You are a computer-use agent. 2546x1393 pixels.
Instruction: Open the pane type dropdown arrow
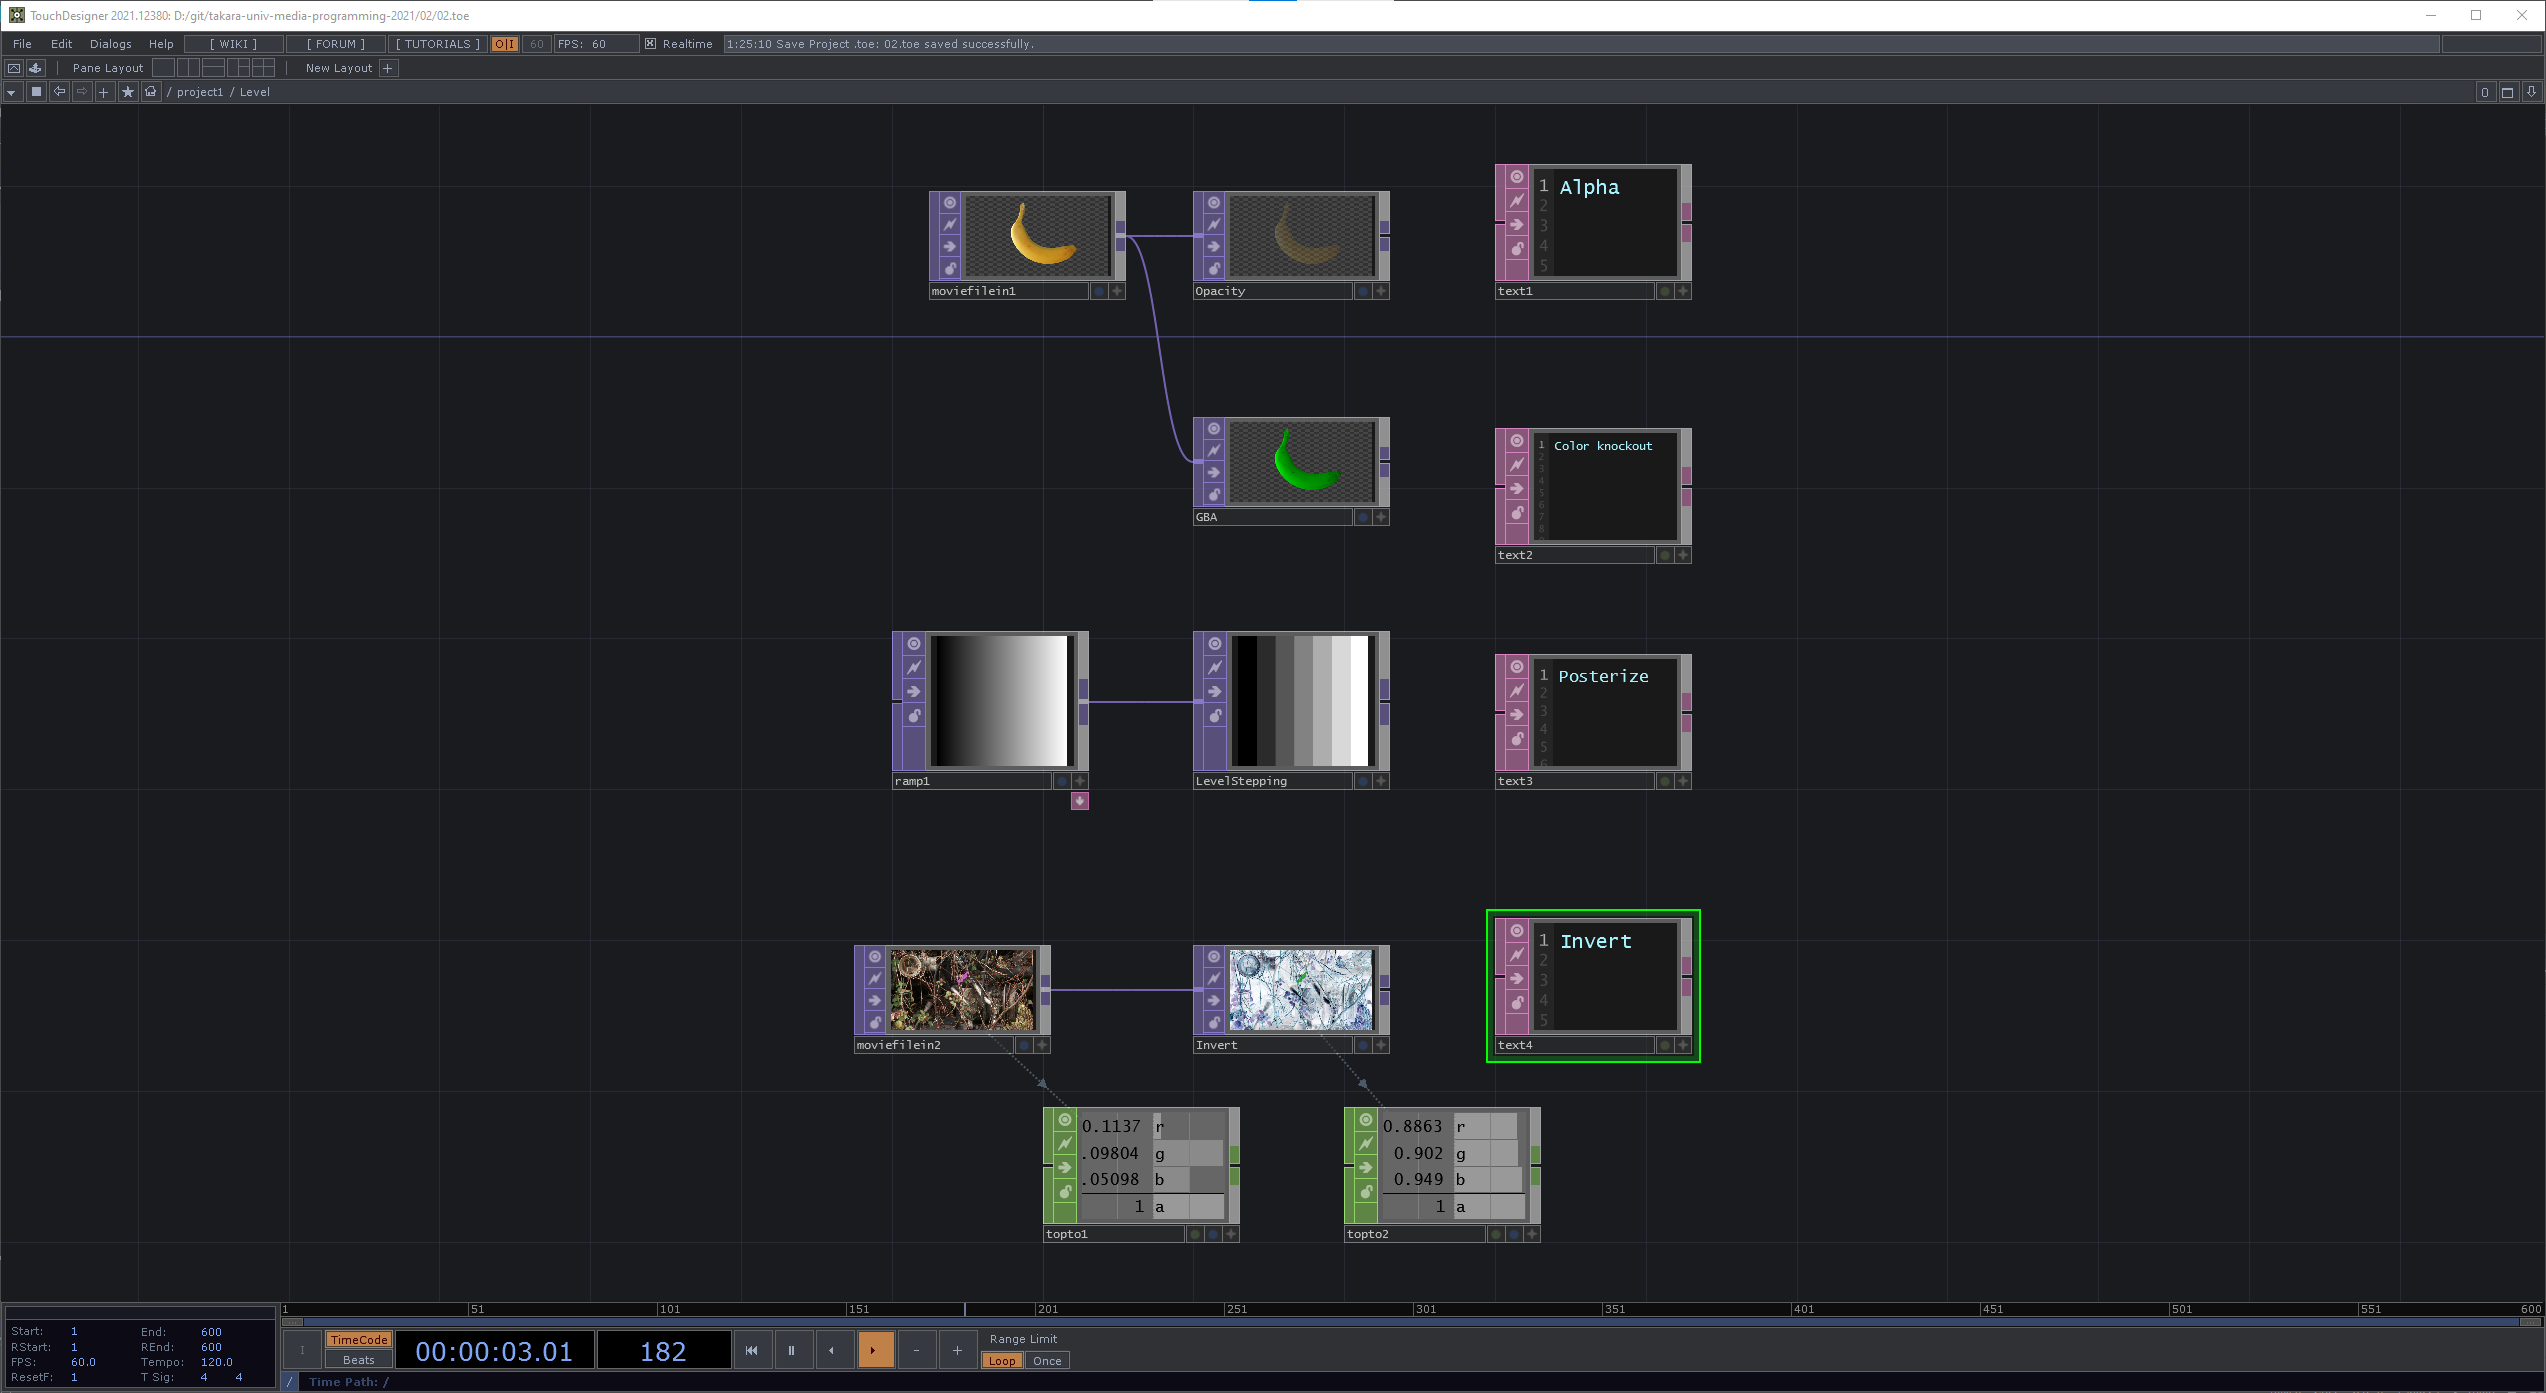coord(12,92)
